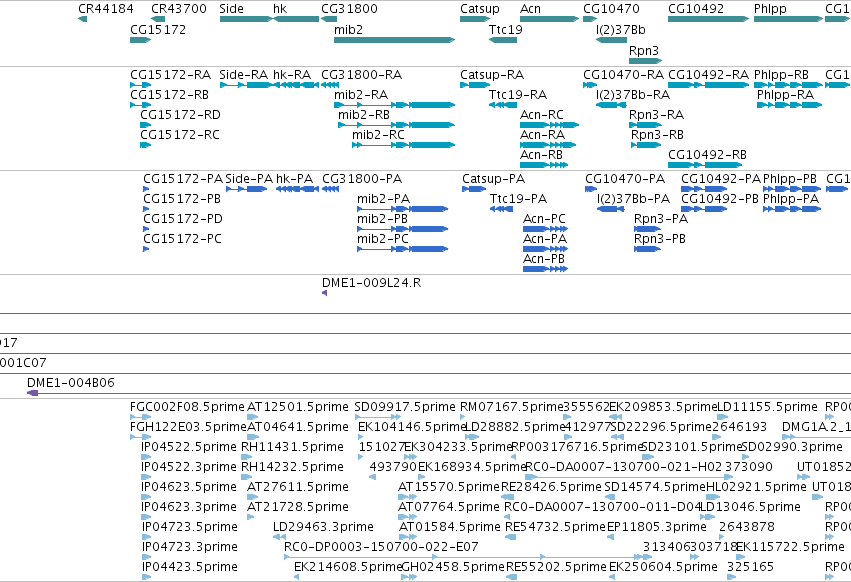851x582 pixels.
Task: Click the hk-RA transcript glyph
Action: (296, 85)
